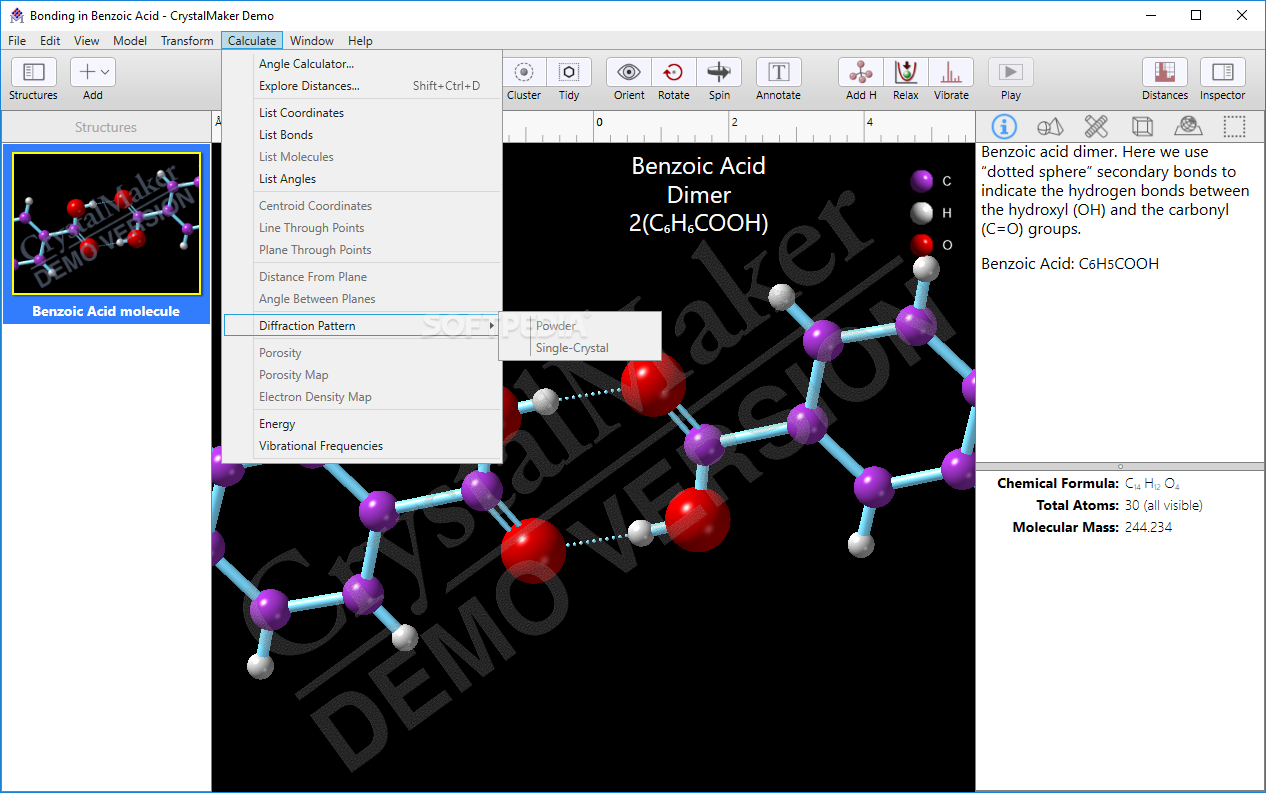The image size is (1266, 793).
Task: Open the unit cell box inspector tab
Action: coord(1142,126)
